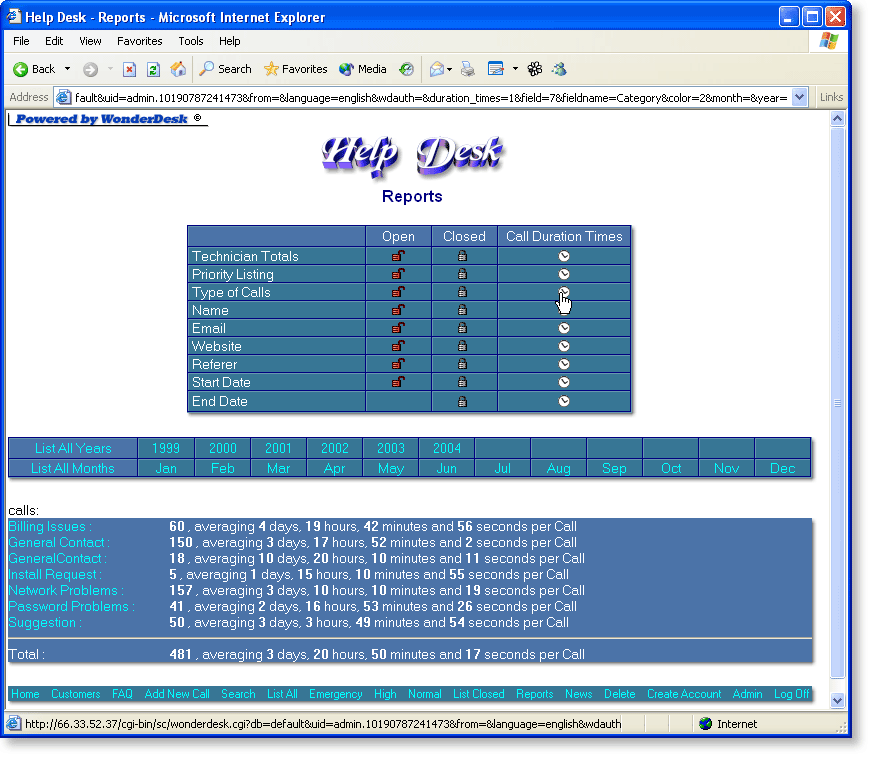Image resolution: width=872 pixels, height=758 pixels.
Task: Open the Network Problems category link
Action: pos(66,591)
